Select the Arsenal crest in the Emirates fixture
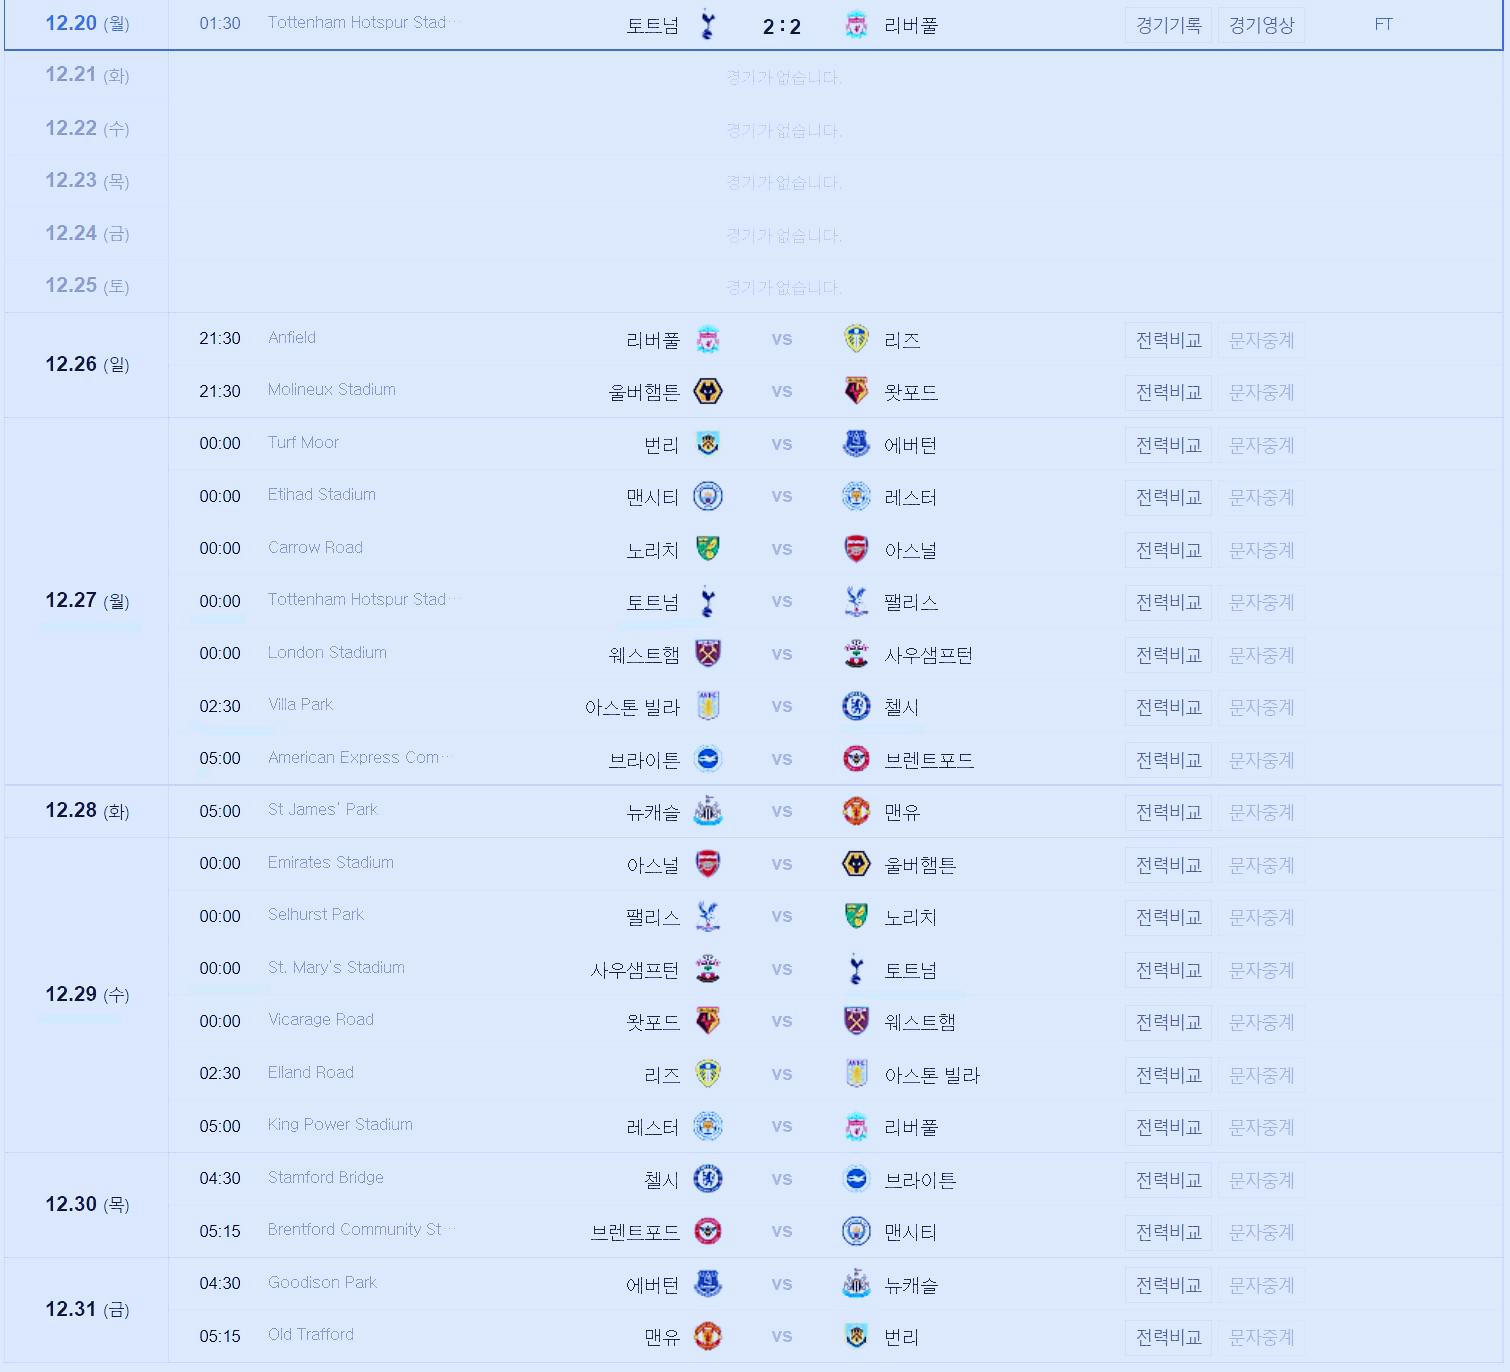This screenshot has height=1372, width=1510. (712, 865)
